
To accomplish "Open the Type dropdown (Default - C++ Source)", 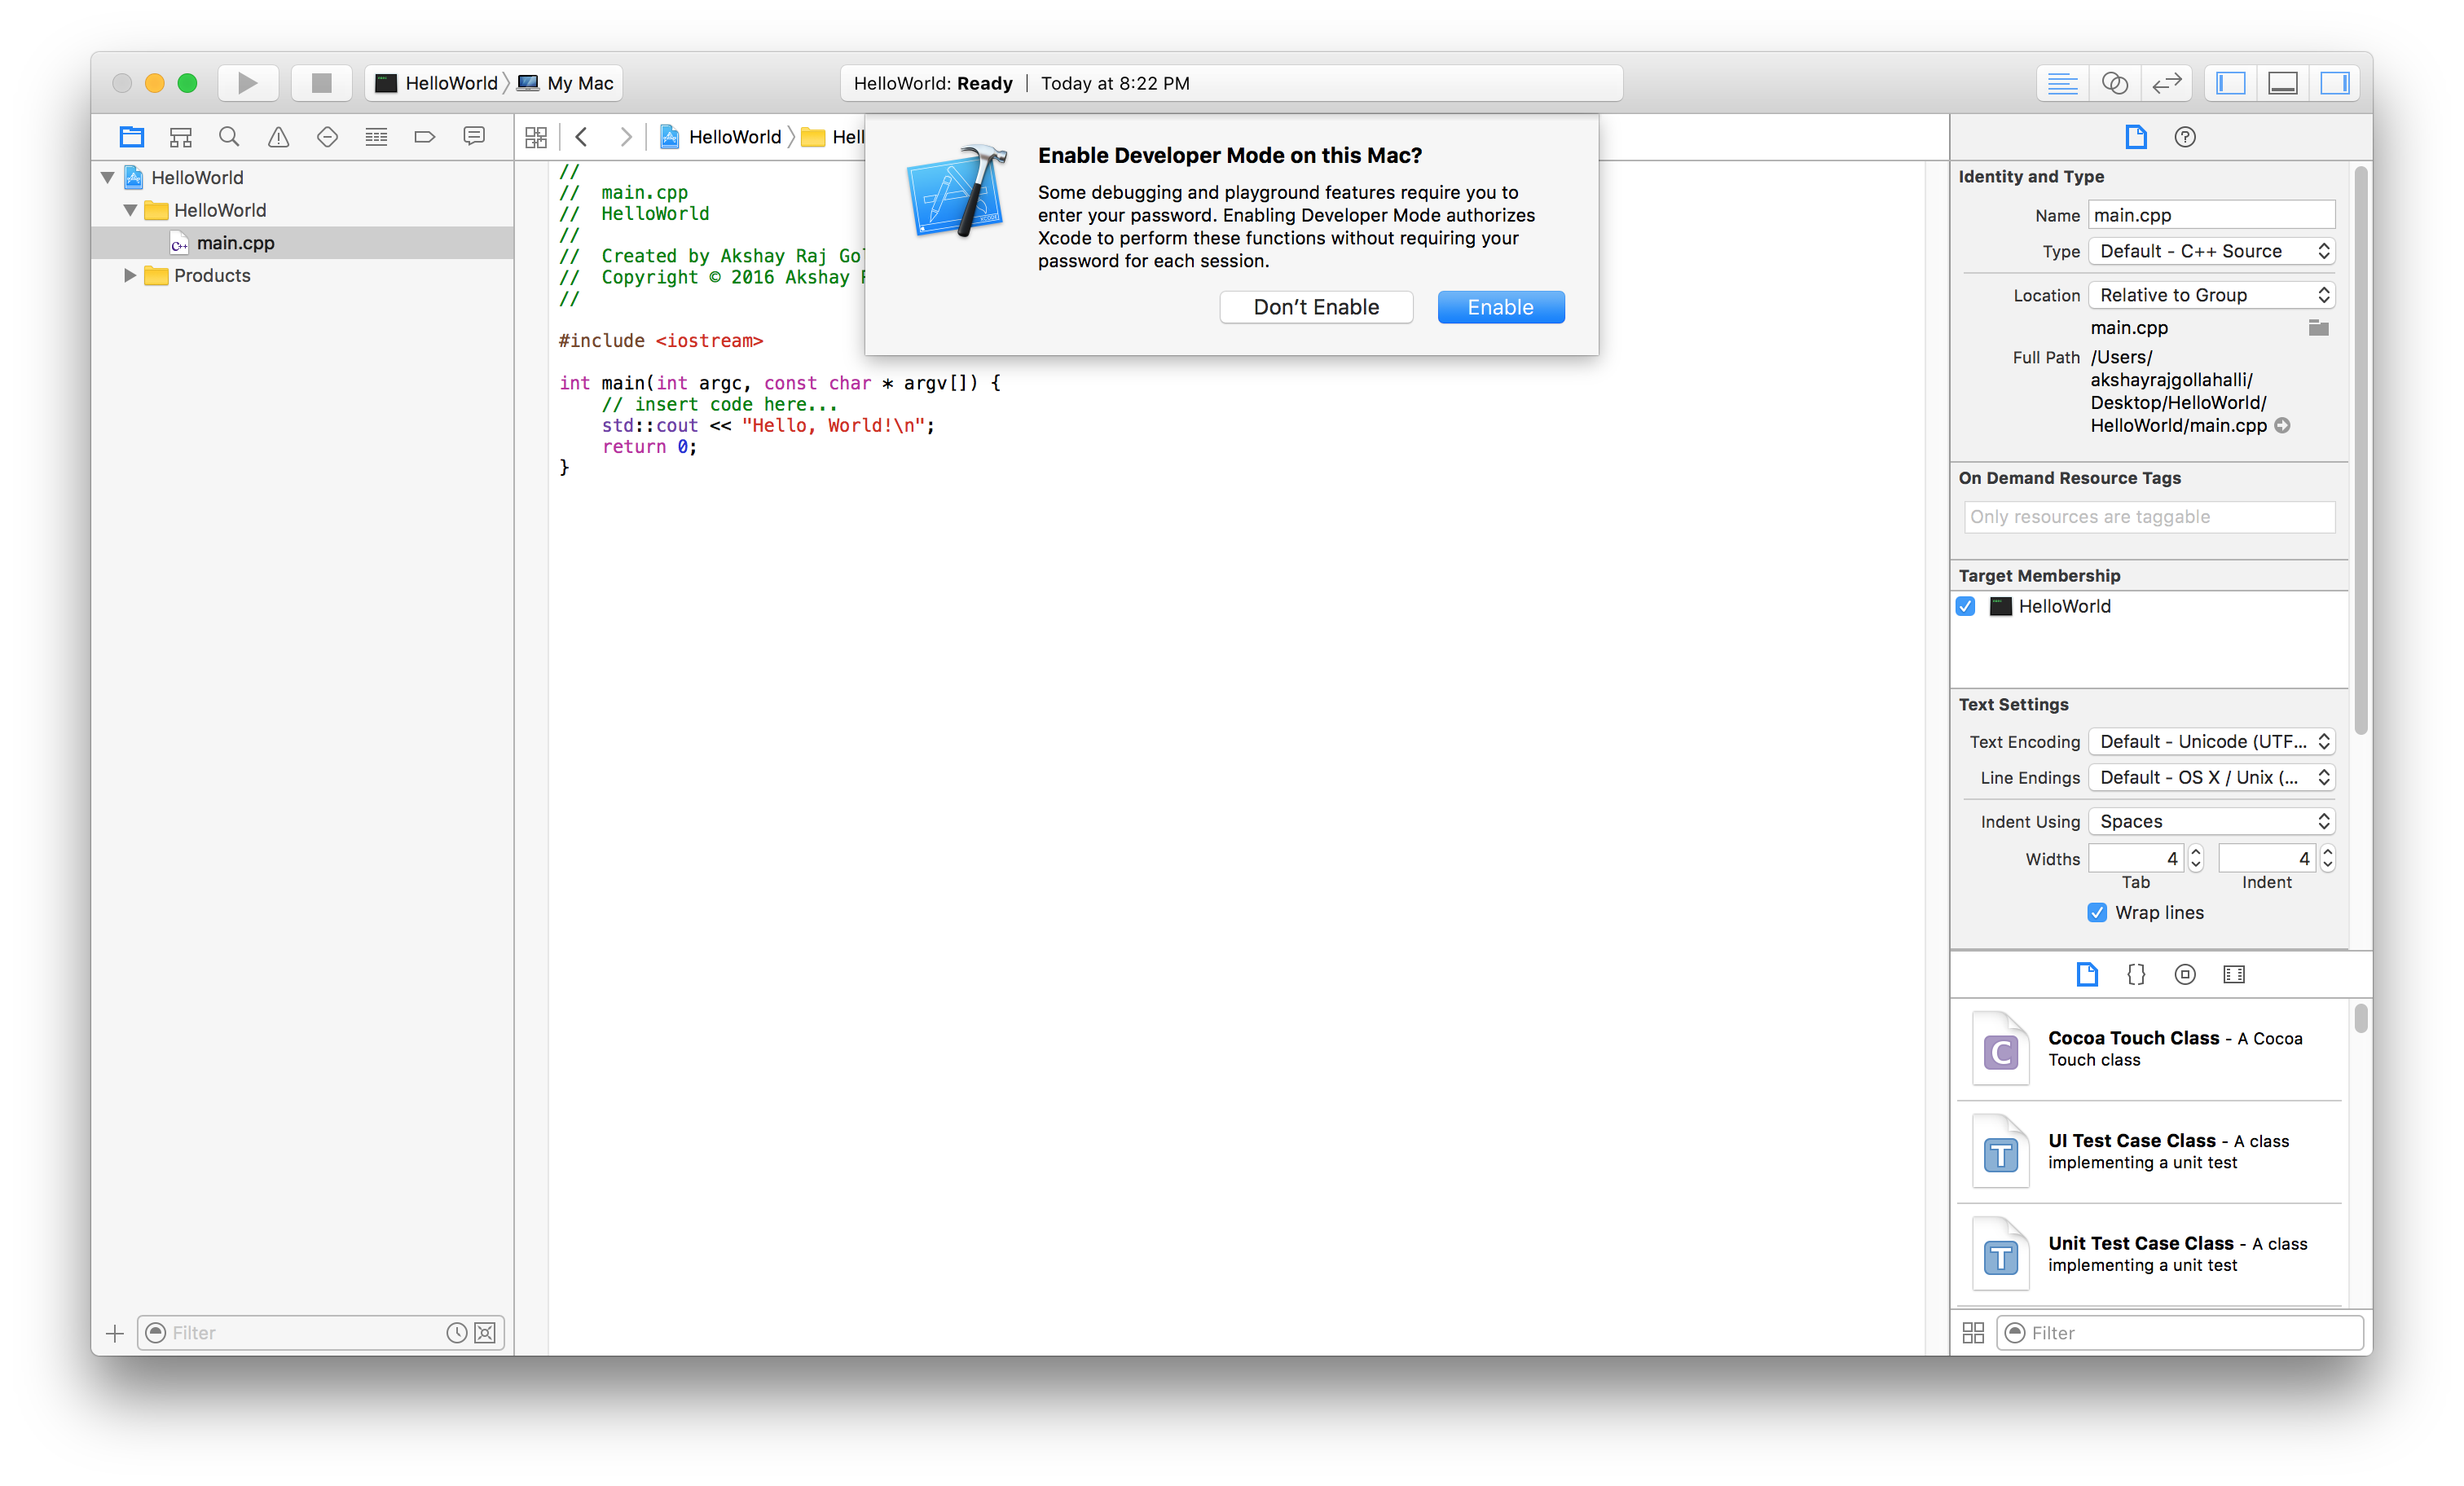I will point(2211,251).
